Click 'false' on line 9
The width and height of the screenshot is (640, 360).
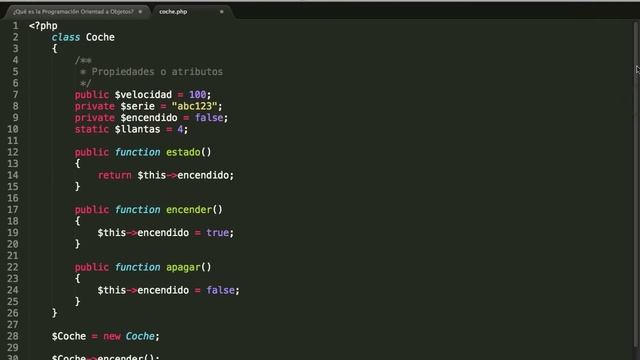(209, 118)
